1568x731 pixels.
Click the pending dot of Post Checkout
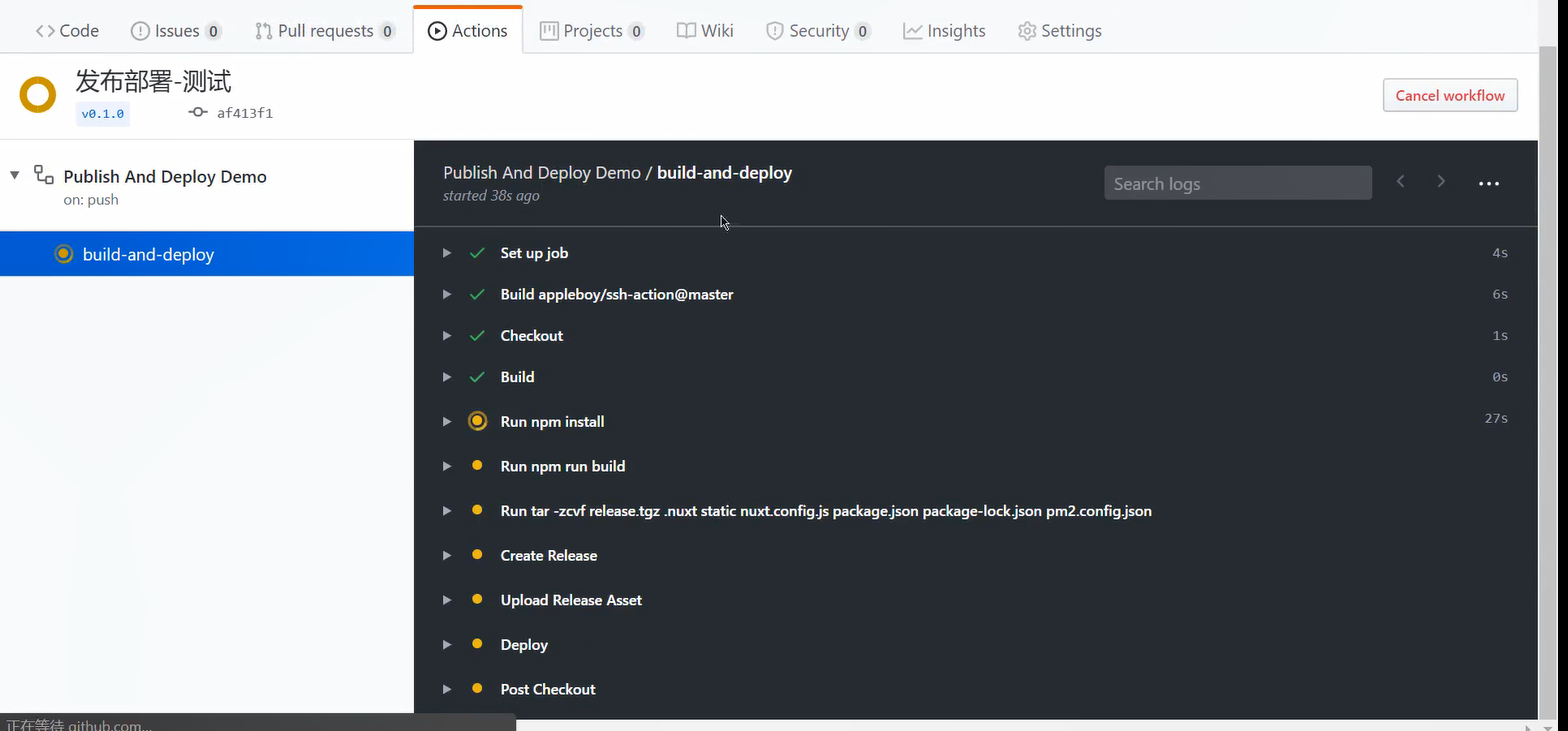477,688
